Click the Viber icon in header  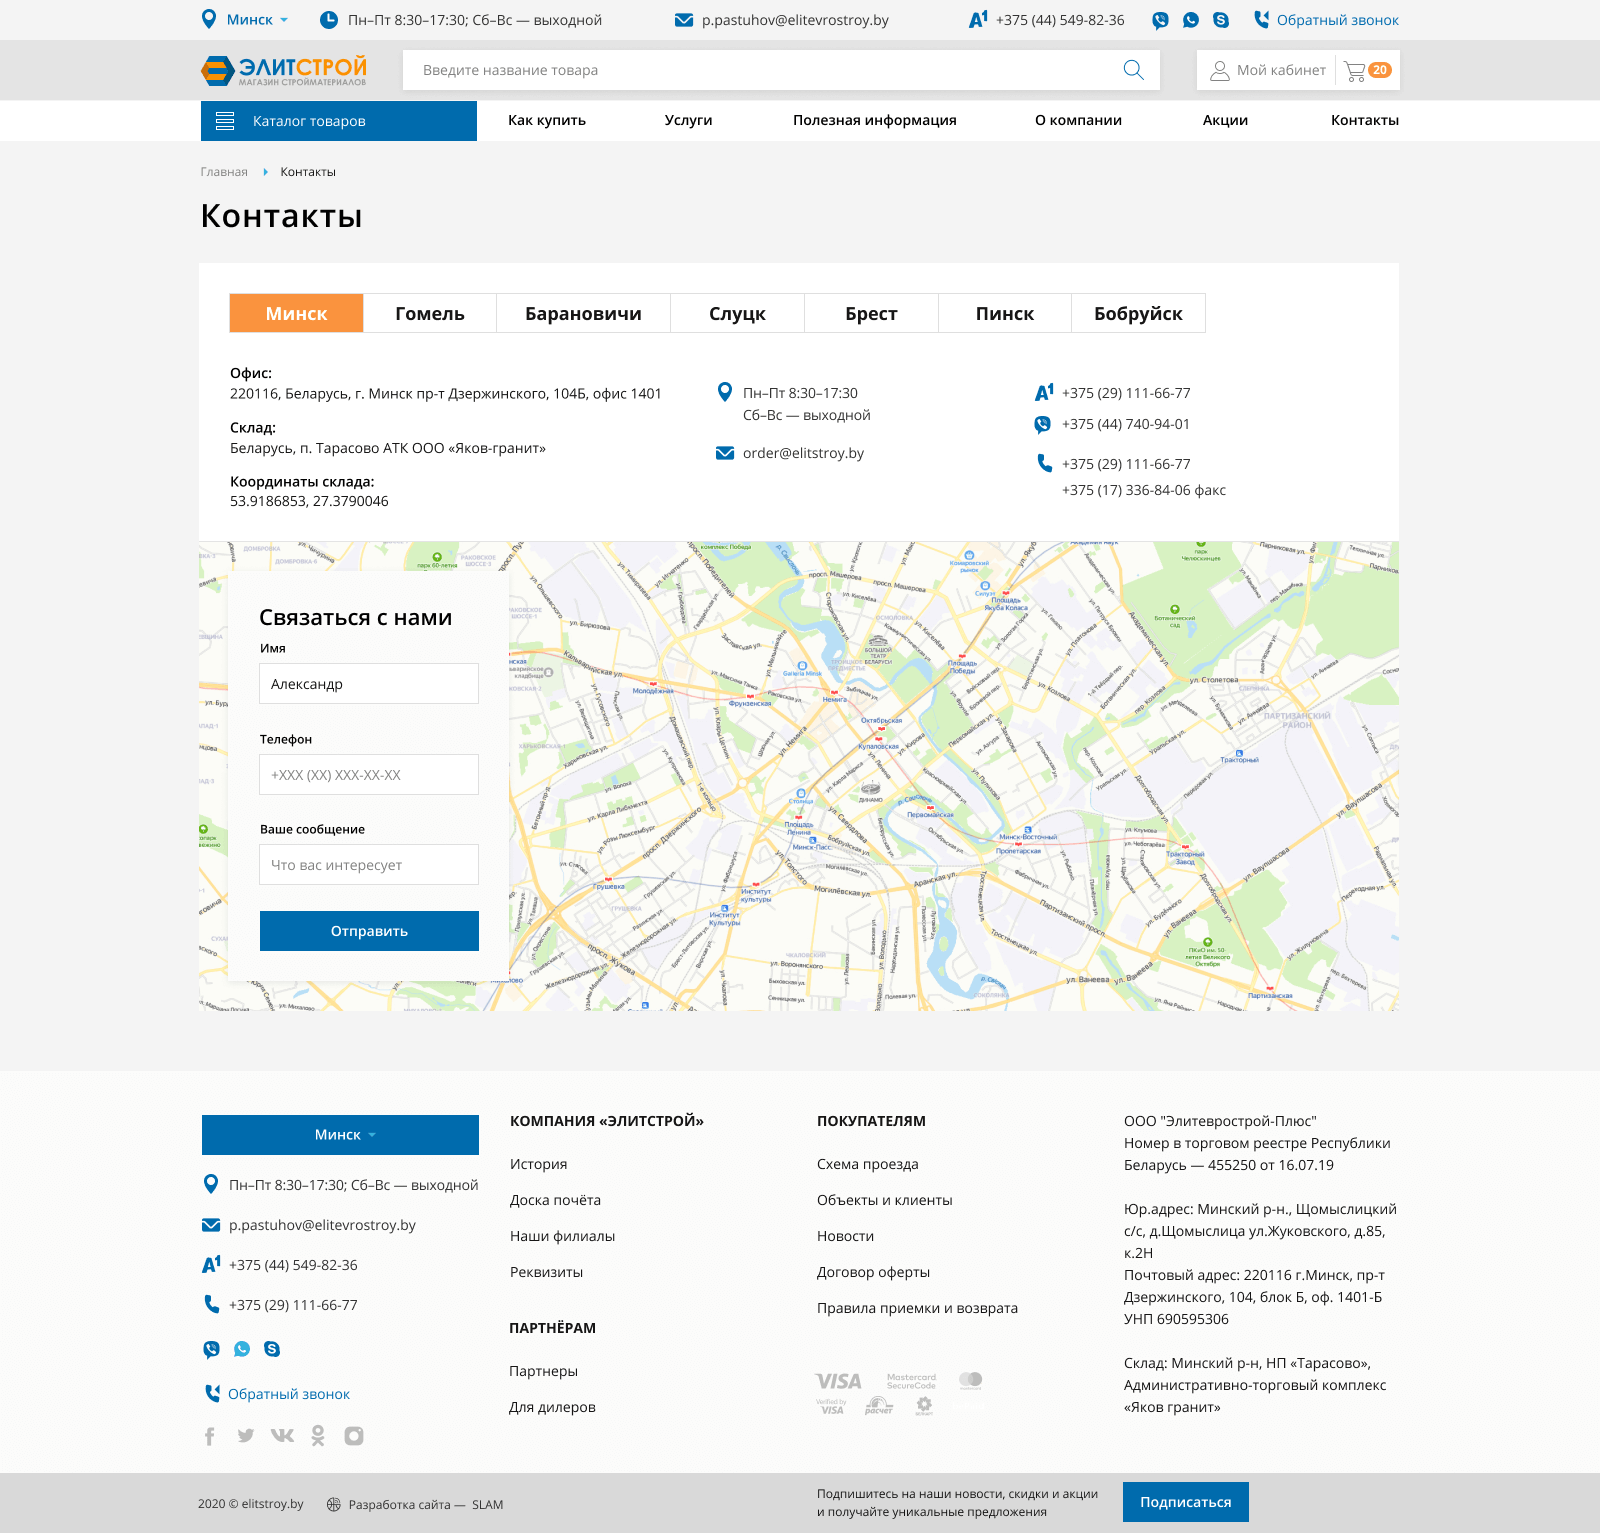tap(1160, 20)
